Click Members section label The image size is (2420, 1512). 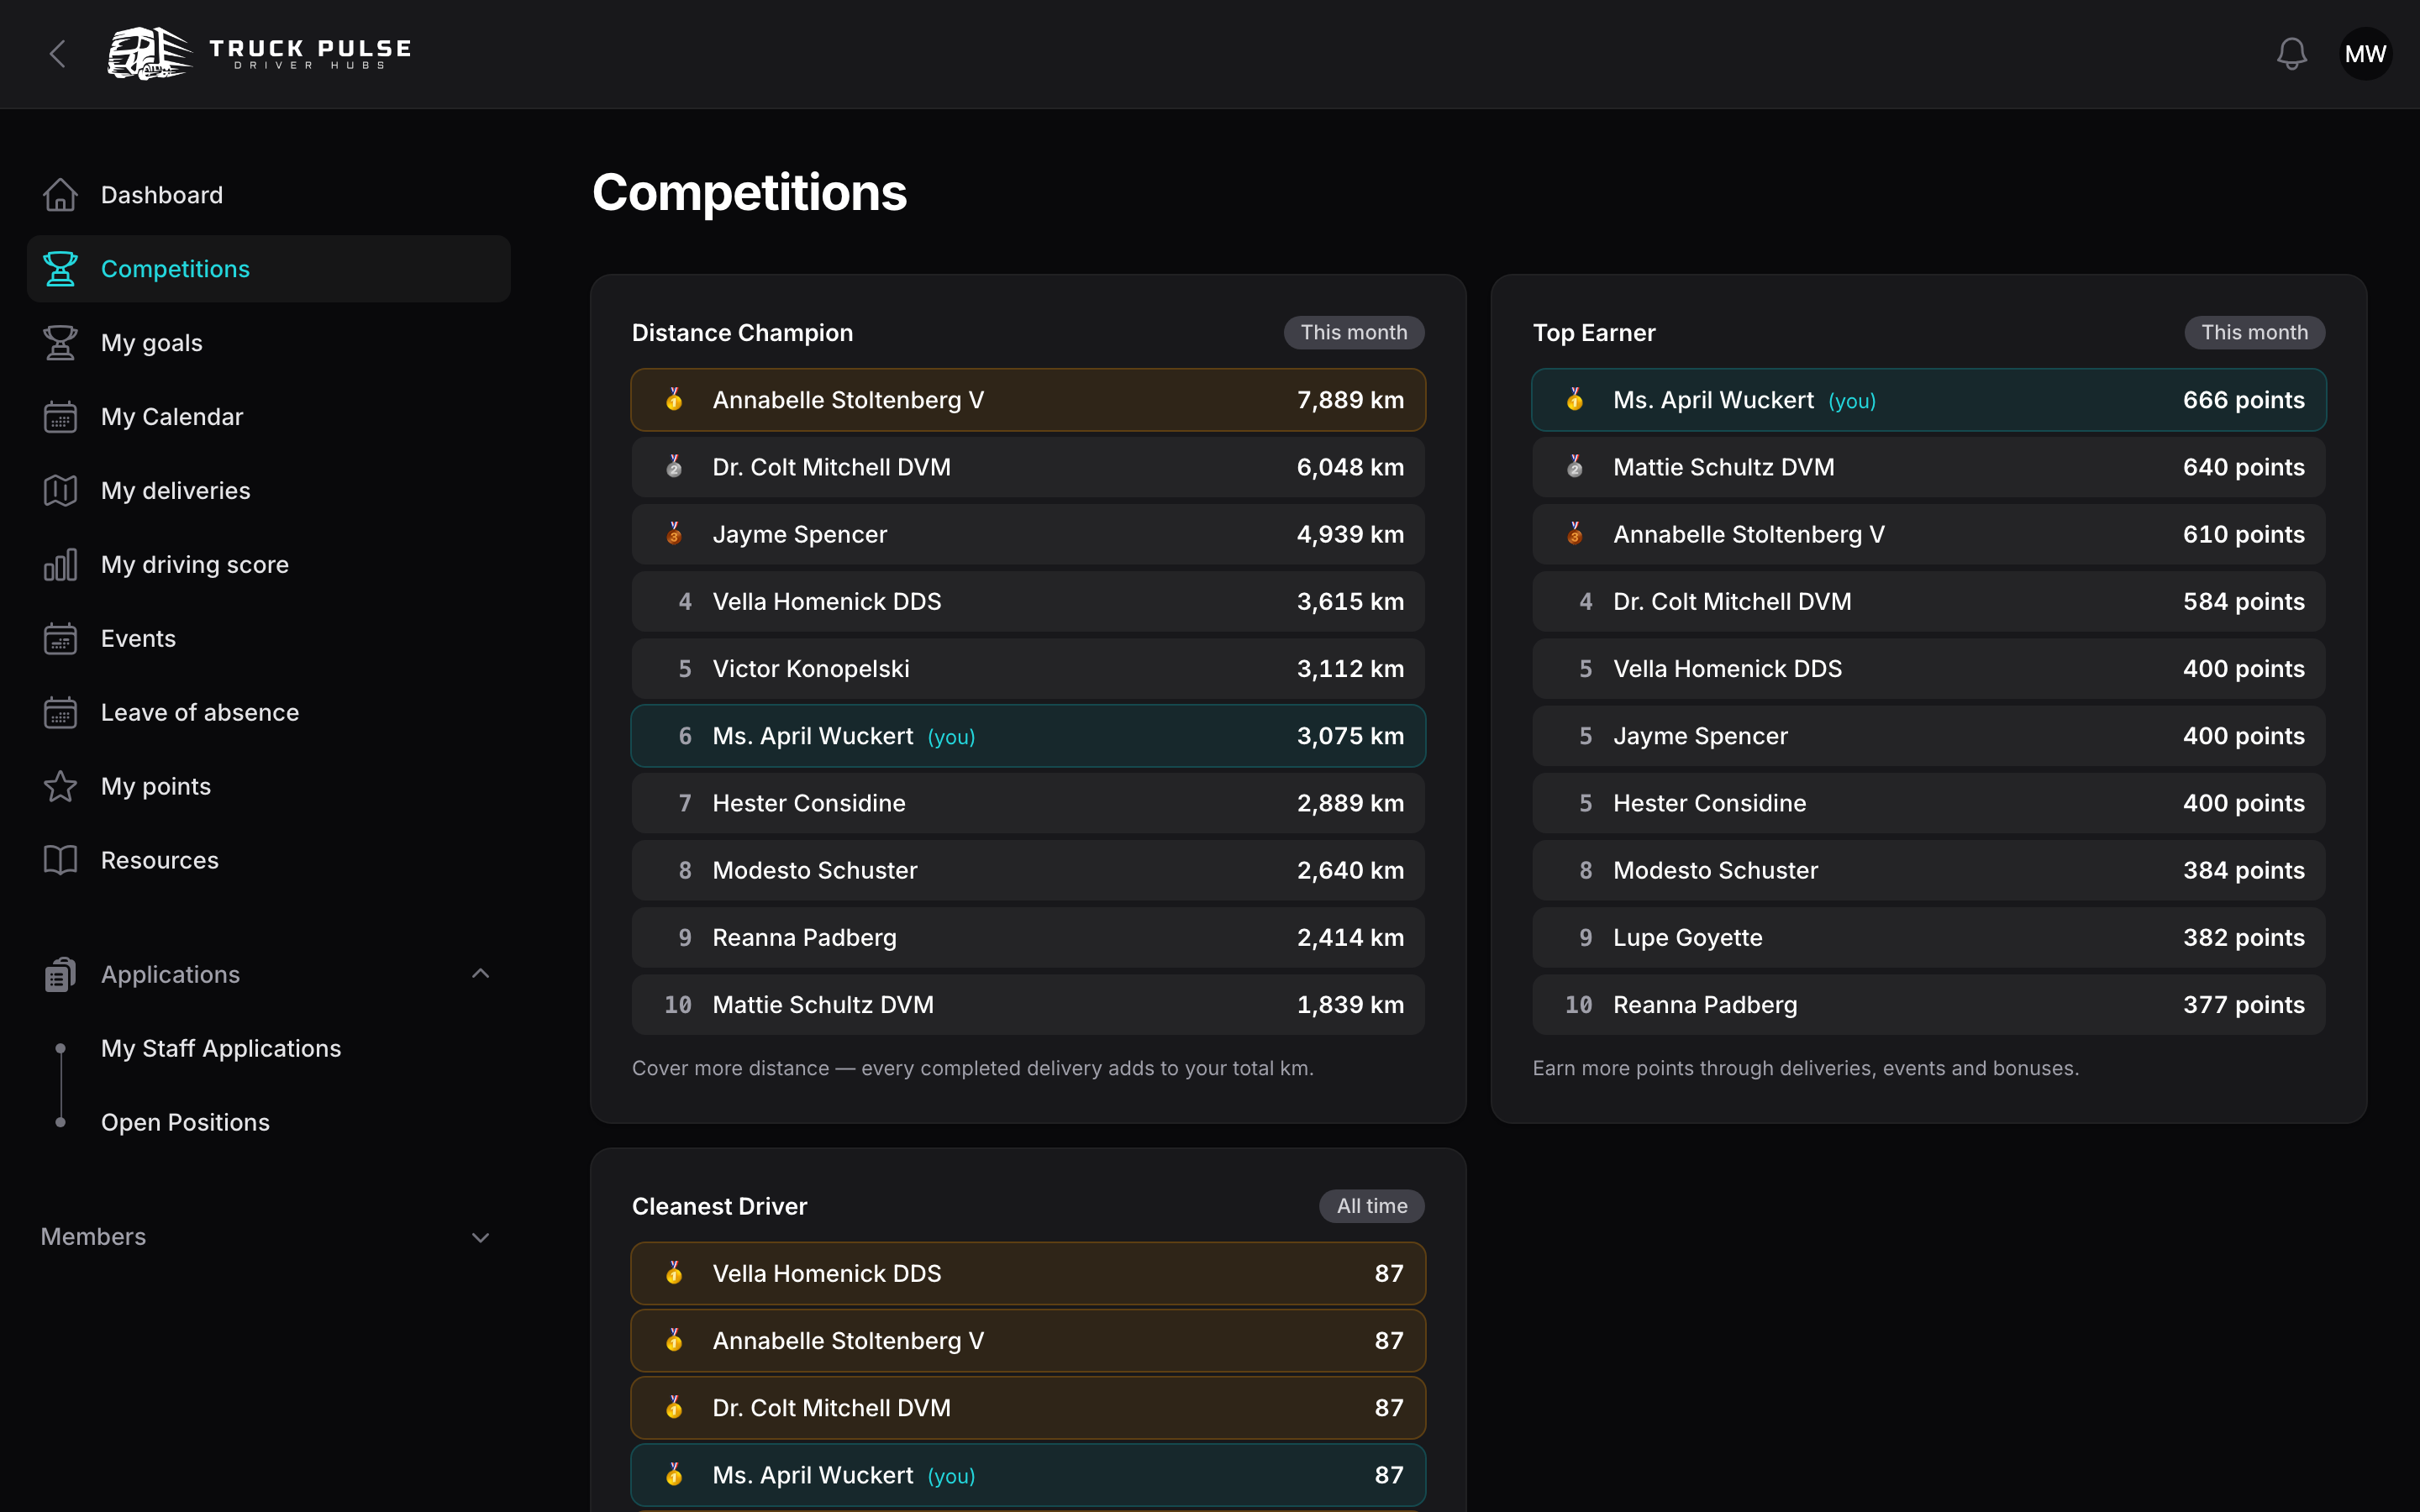93,1237
